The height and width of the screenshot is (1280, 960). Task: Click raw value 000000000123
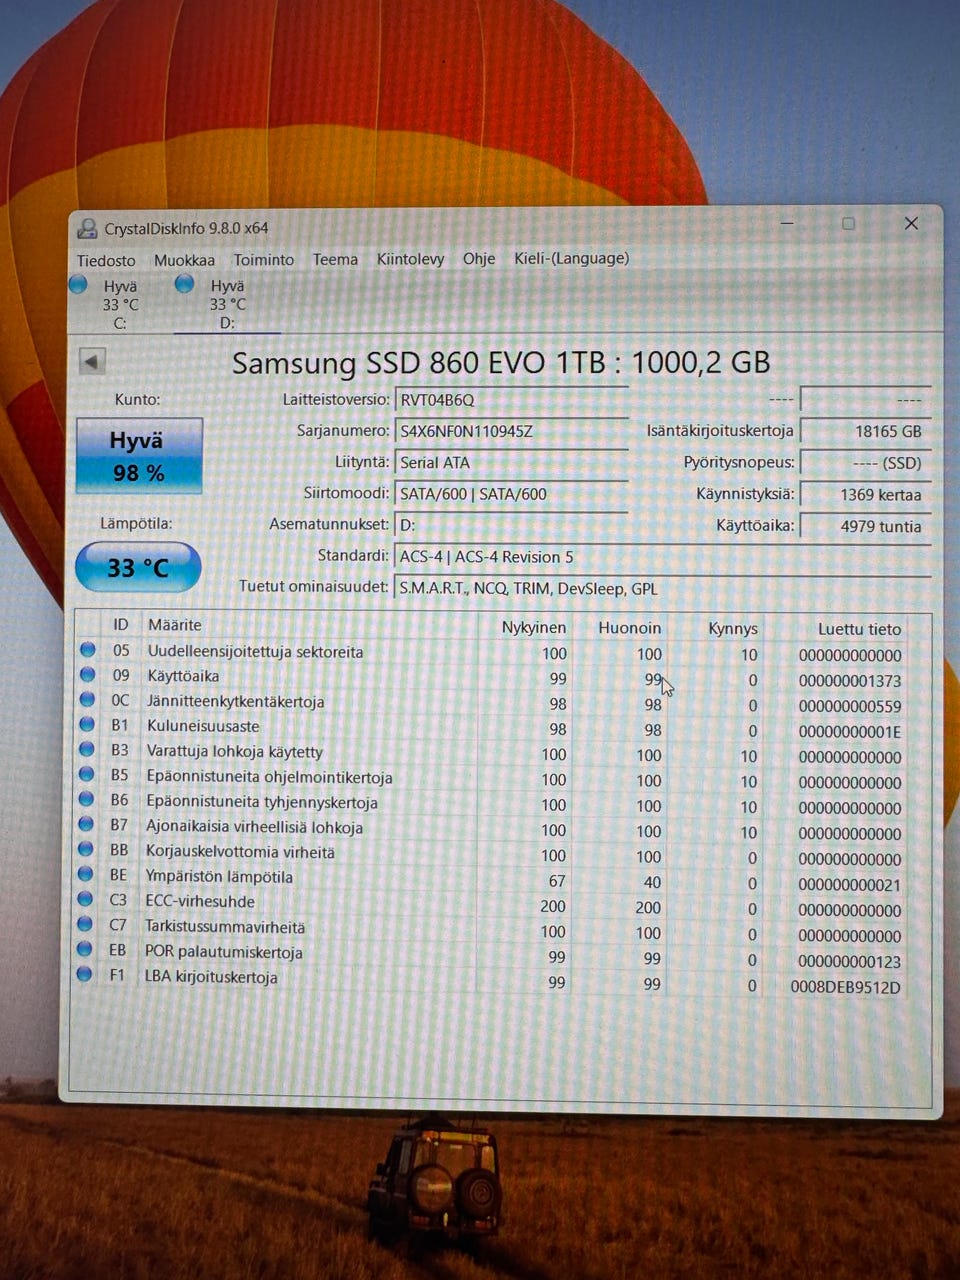pyautogui.click(x=850, y=962)
